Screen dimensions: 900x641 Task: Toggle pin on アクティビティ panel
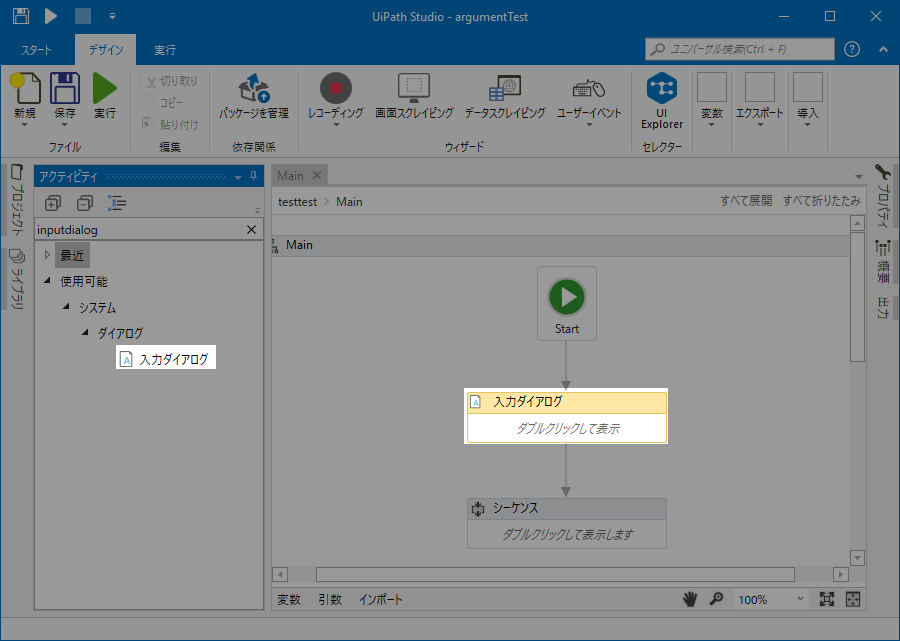pyautogui.click(x=253, y=176)
